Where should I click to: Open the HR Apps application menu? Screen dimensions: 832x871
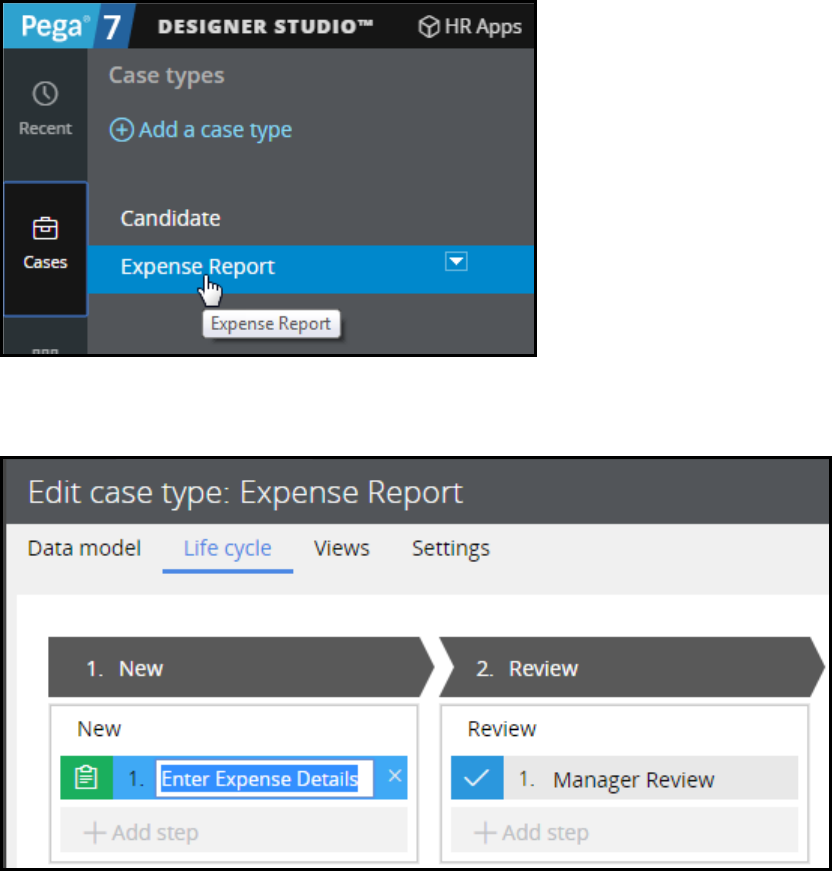(470, 26)
